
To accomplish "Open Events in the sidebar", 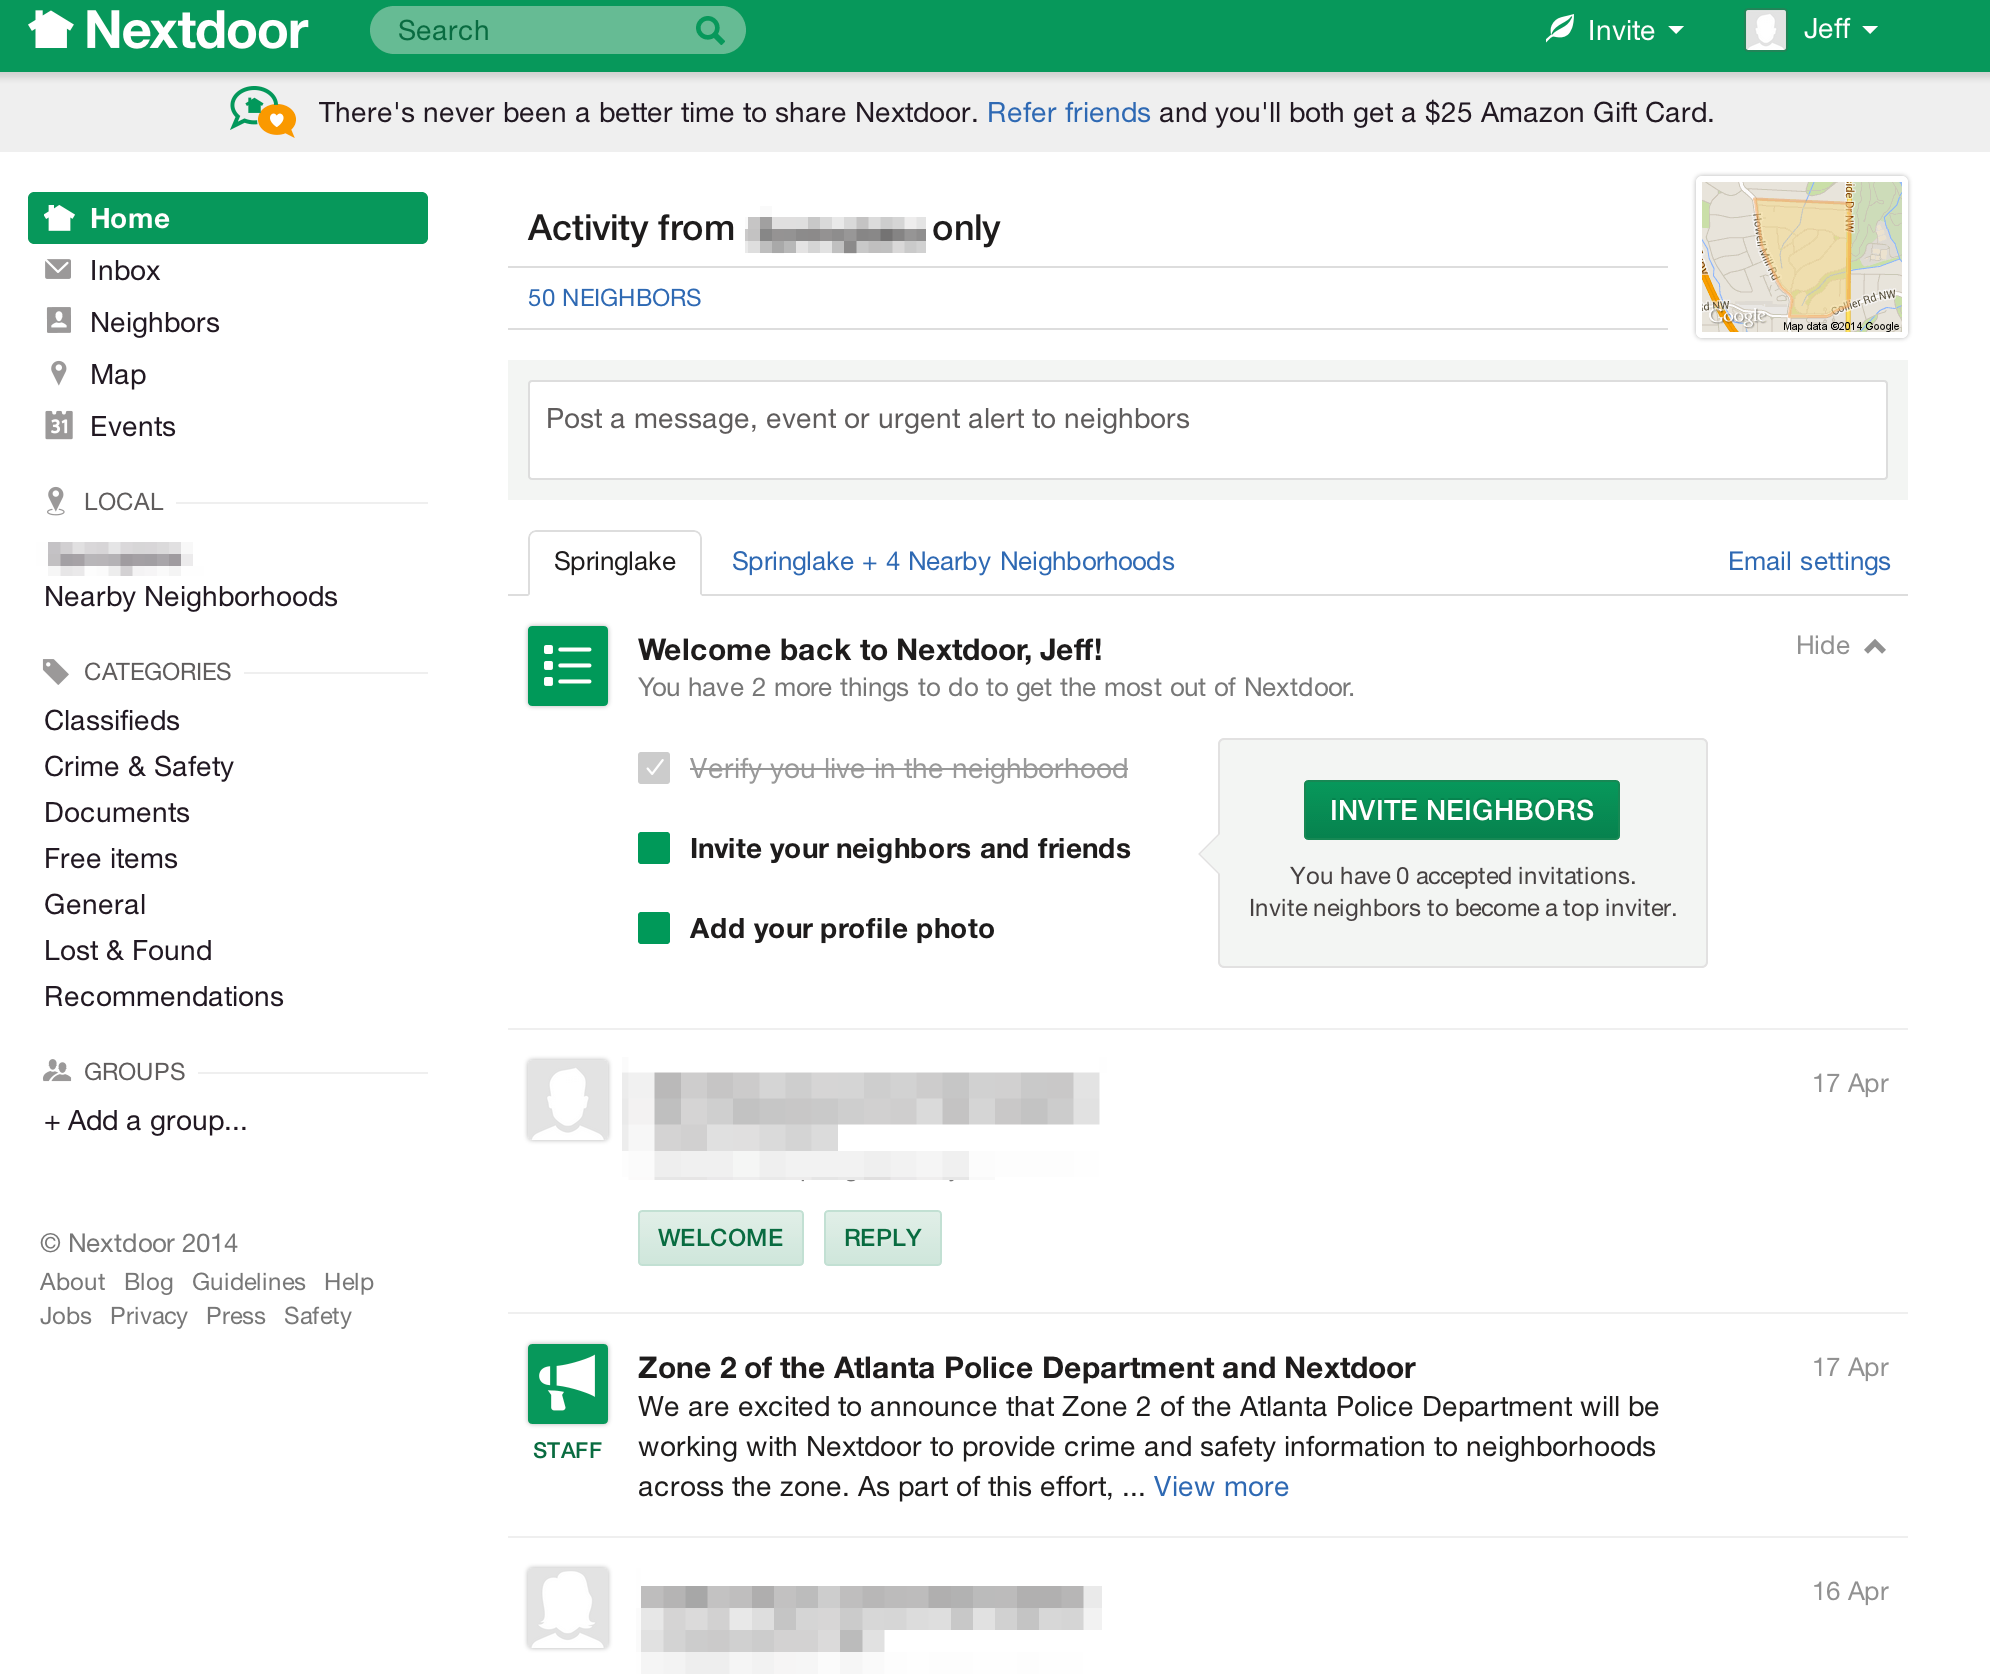I will [133, 426].
